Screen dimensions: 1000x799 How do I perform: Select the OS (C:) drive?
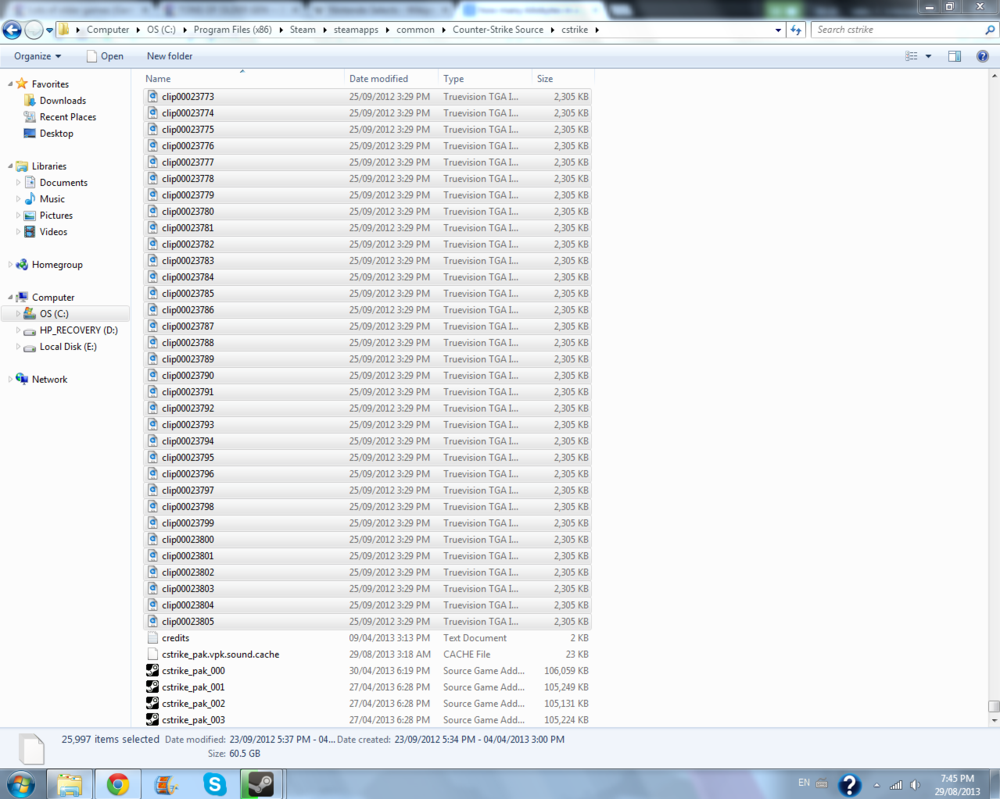pos(54,314)
